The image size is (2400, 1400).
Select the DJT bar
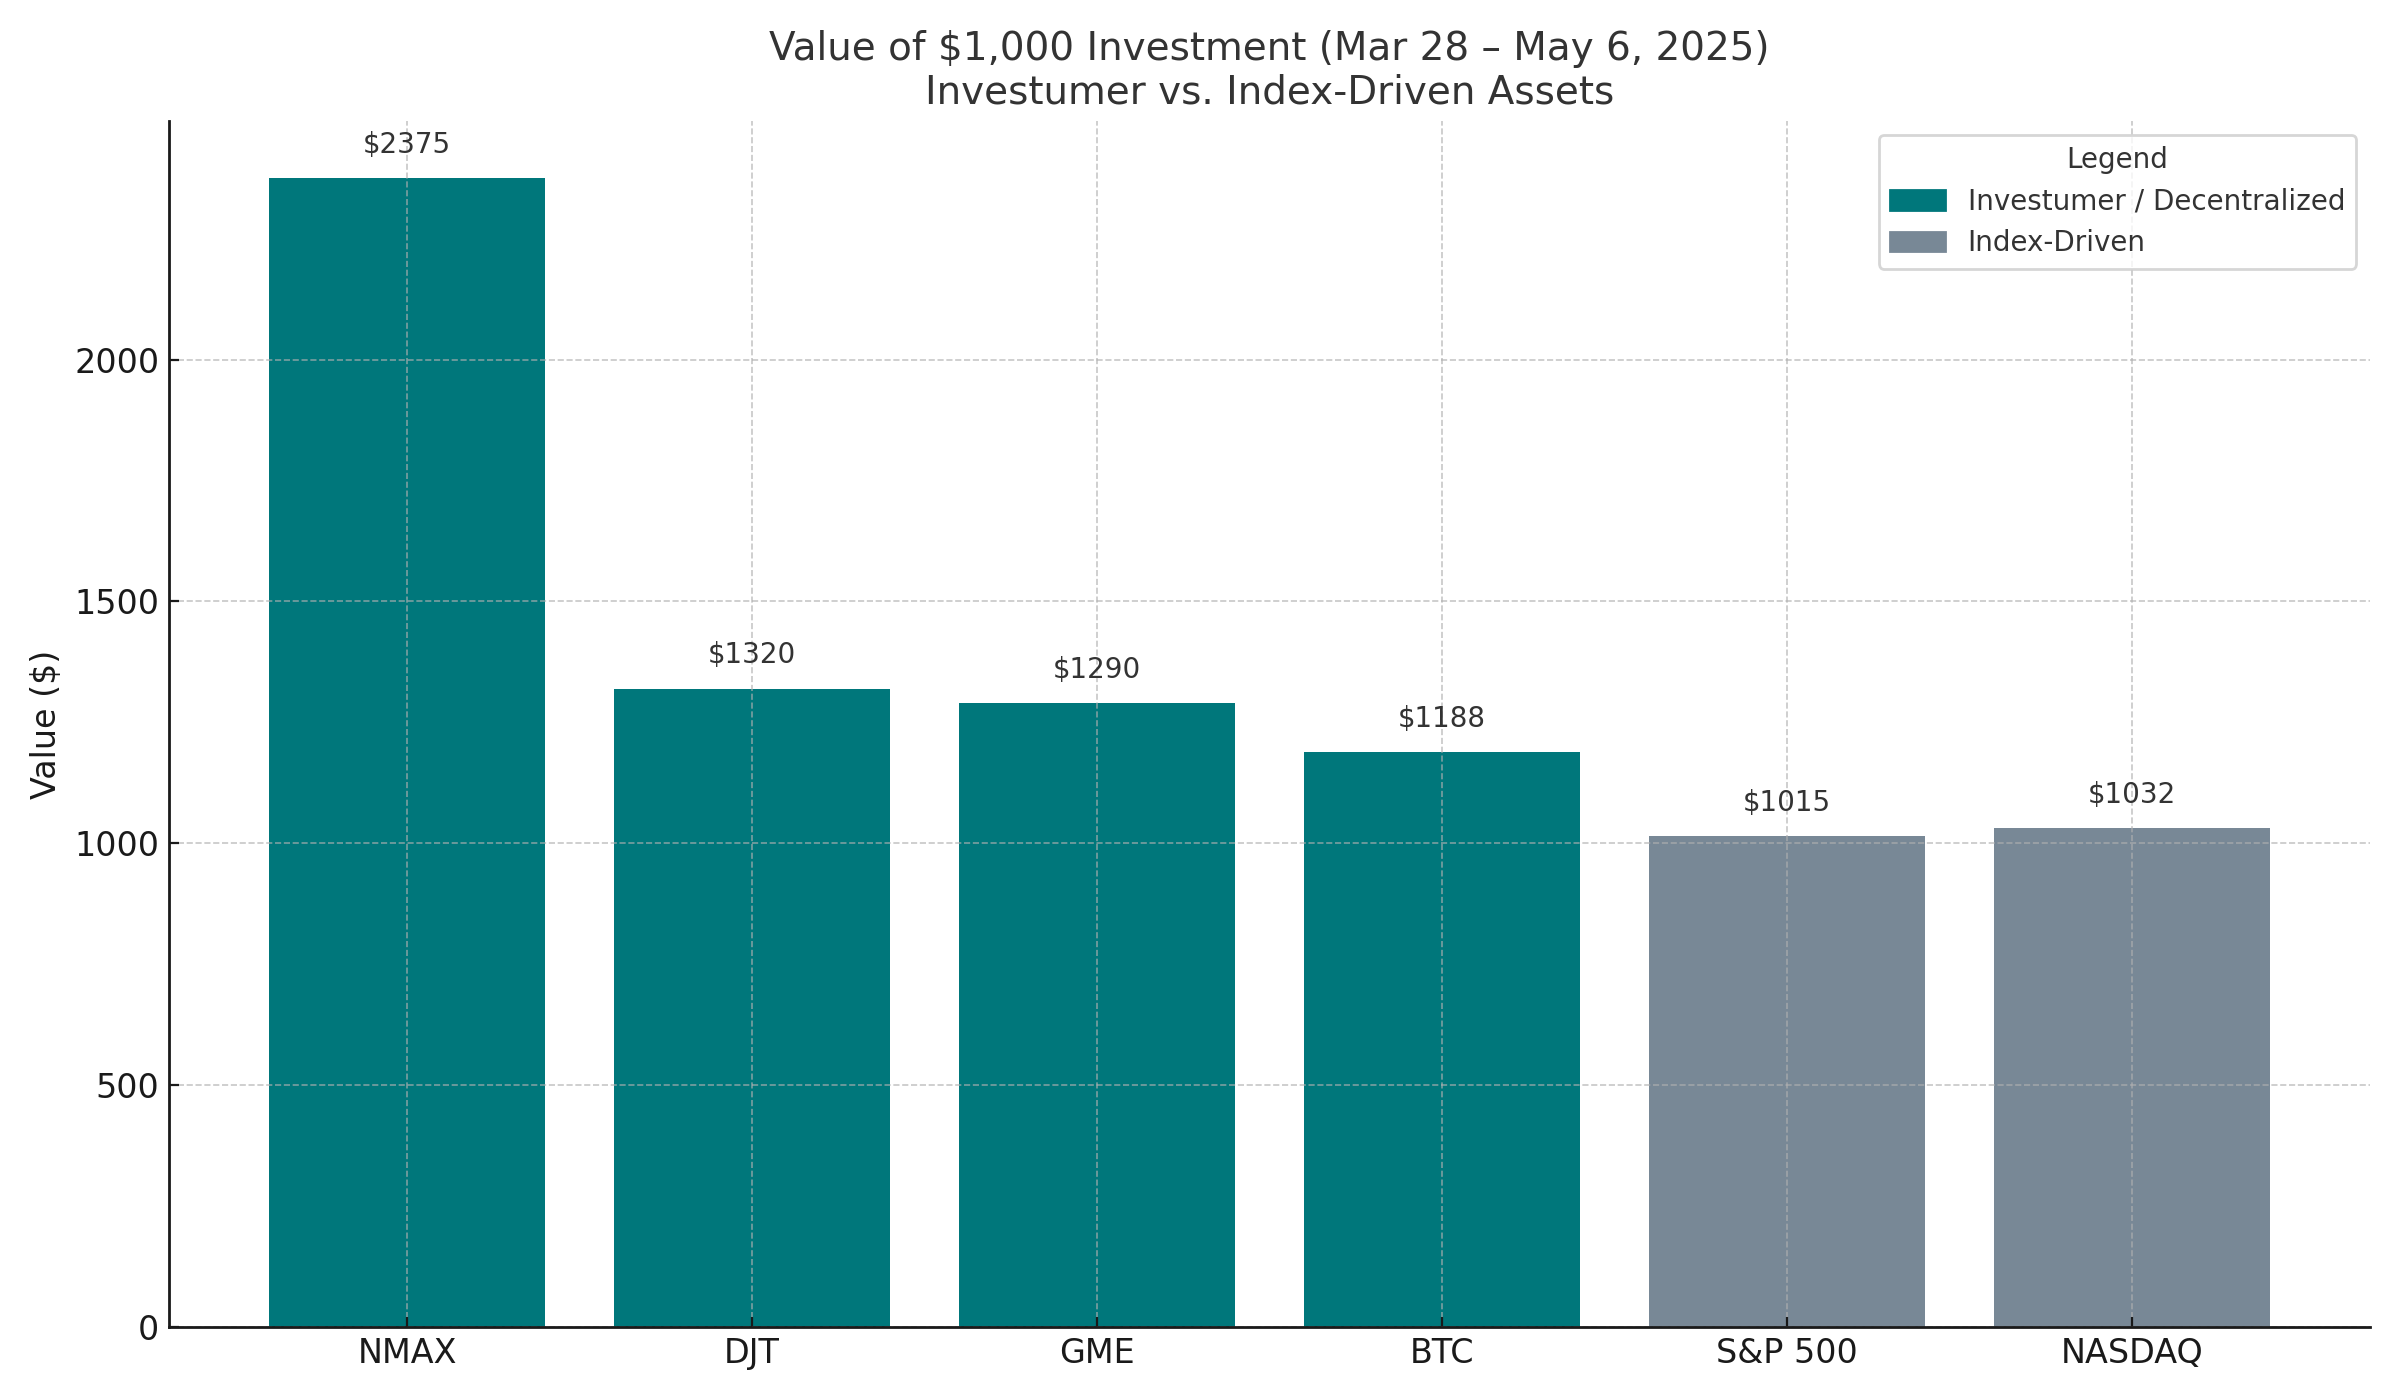(752, 1008)
